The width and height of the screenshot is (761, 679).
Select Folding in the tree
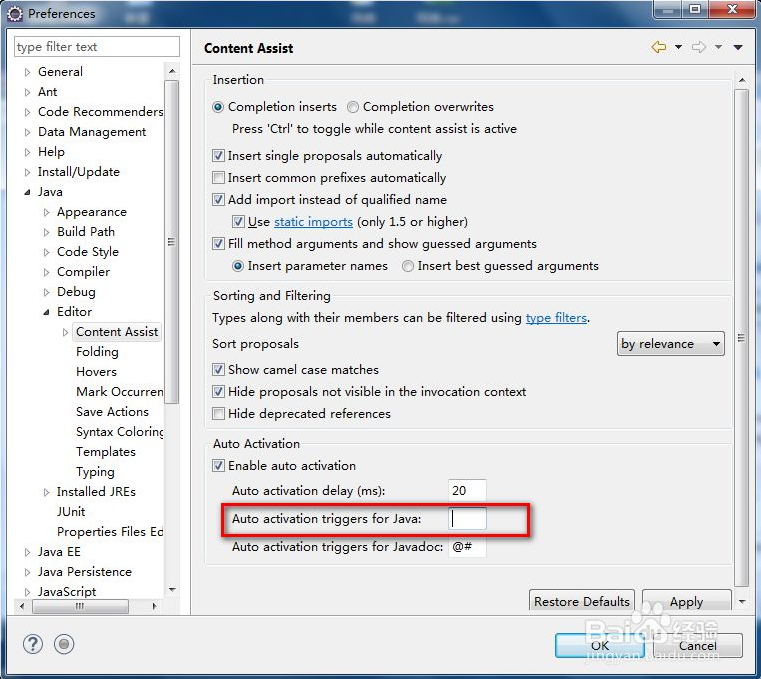(x=97, y=352)
